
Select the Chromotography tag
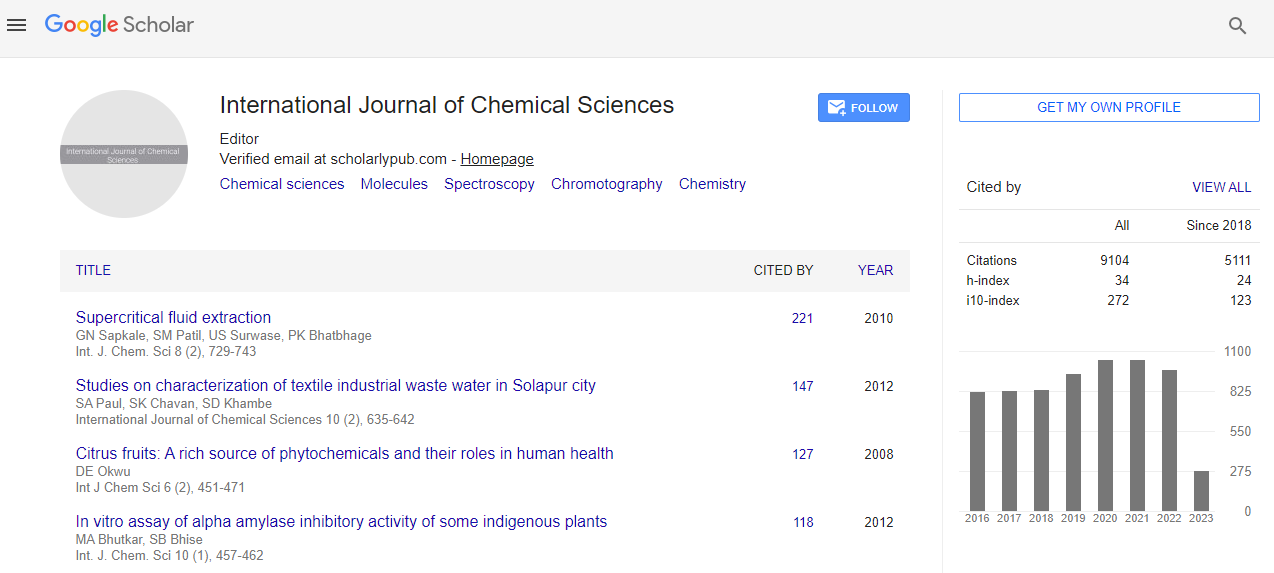click(607, 184)
